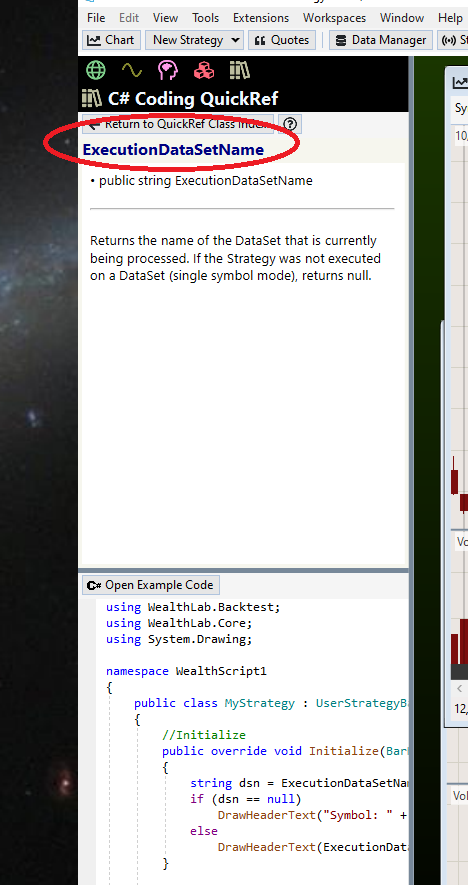Open the Workspaces menu
The width and height of the screenshot is (468, 885).
coord(334,18)
